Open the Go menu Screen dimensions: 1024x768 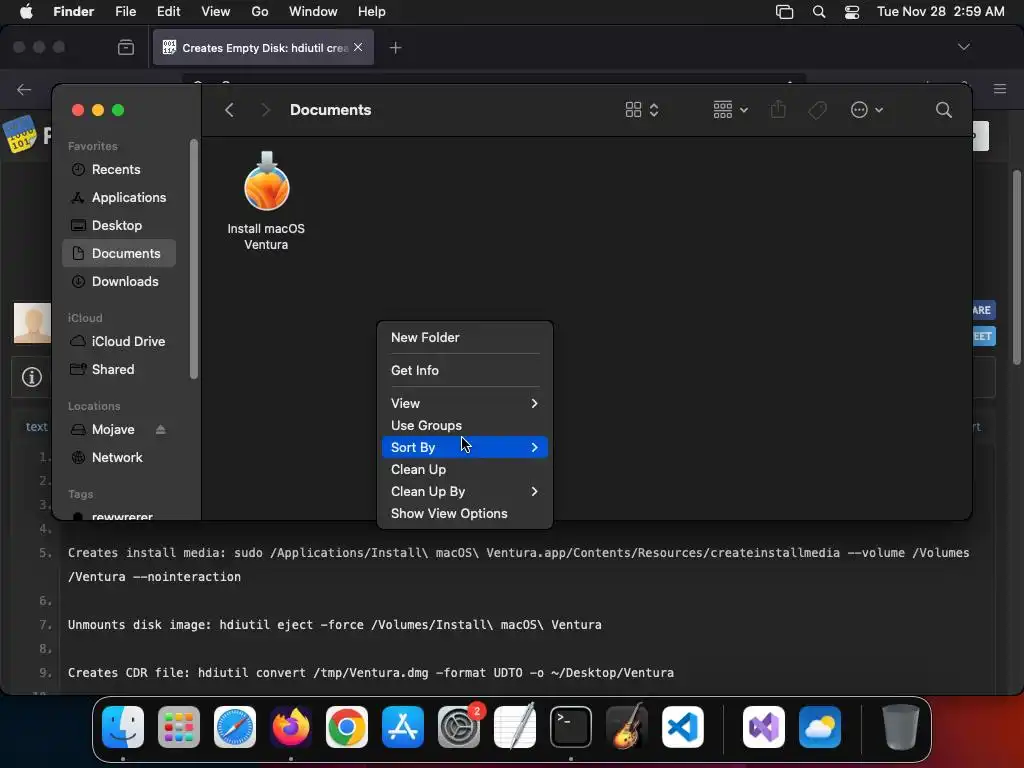(260, 12)
